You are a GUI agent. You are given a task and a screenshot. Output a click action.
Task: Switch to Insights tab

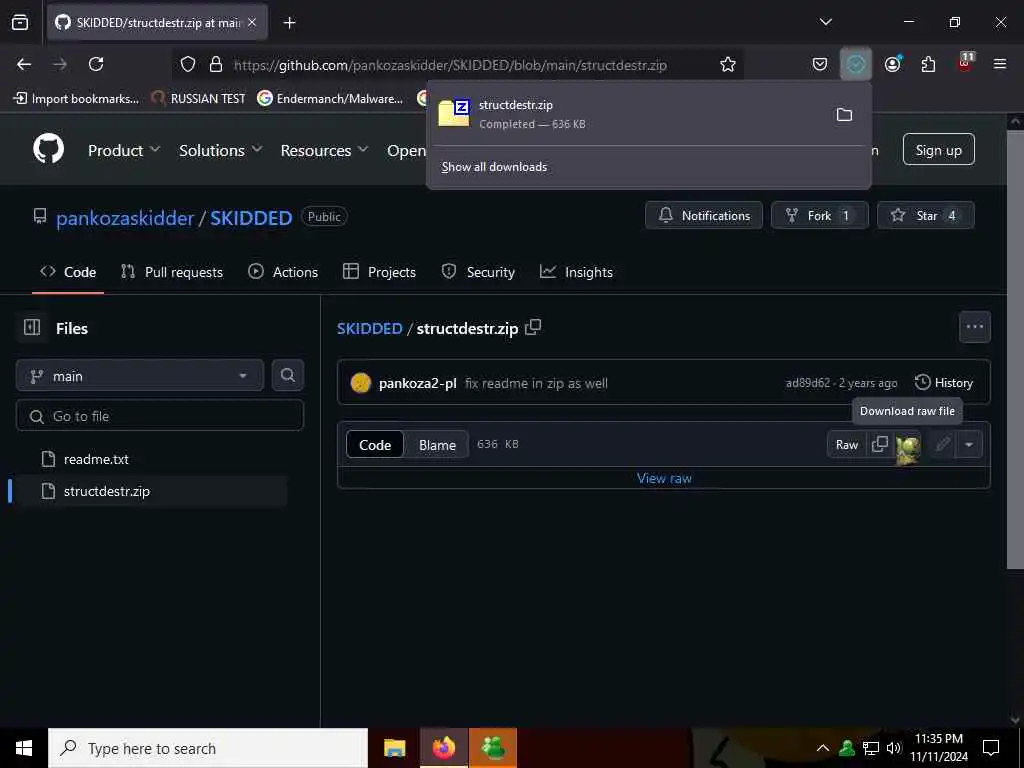point(576,272)
